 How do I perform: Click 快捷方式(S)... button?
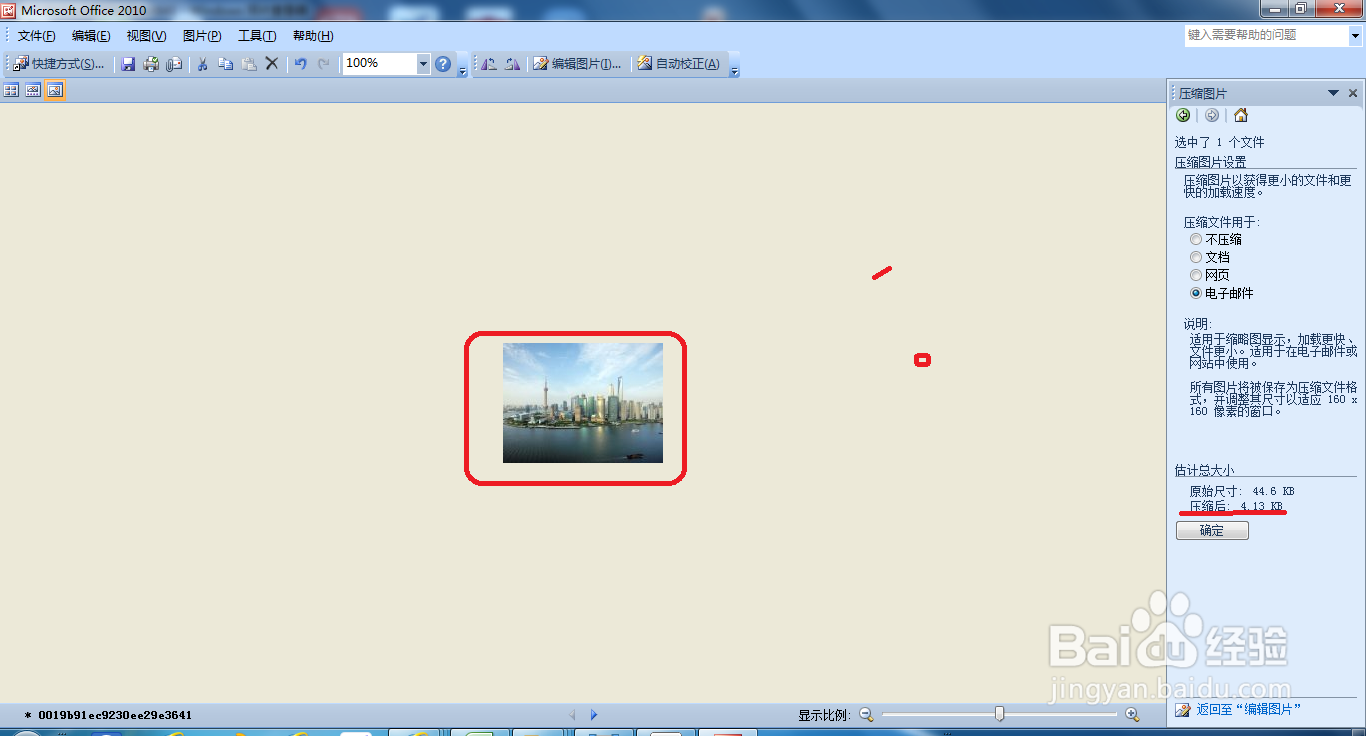click(x=59, y=64)
